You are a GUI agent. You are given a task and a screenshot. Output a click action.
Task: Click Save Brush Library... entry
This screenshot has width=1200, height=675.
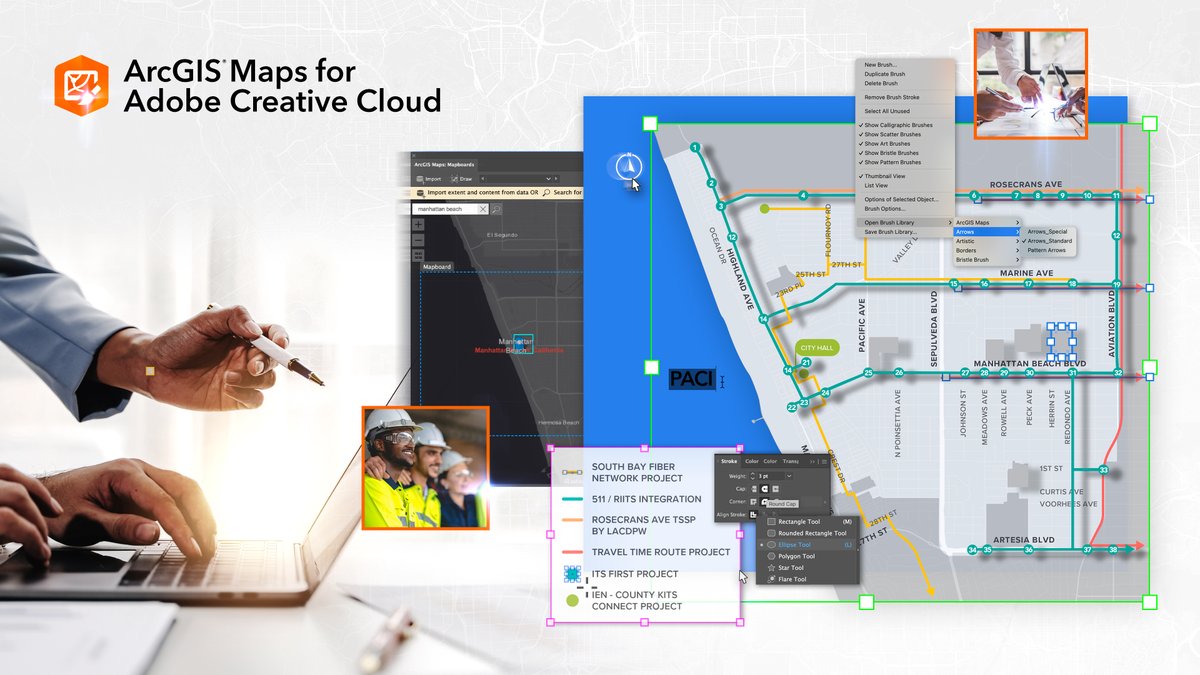(890, 231)
